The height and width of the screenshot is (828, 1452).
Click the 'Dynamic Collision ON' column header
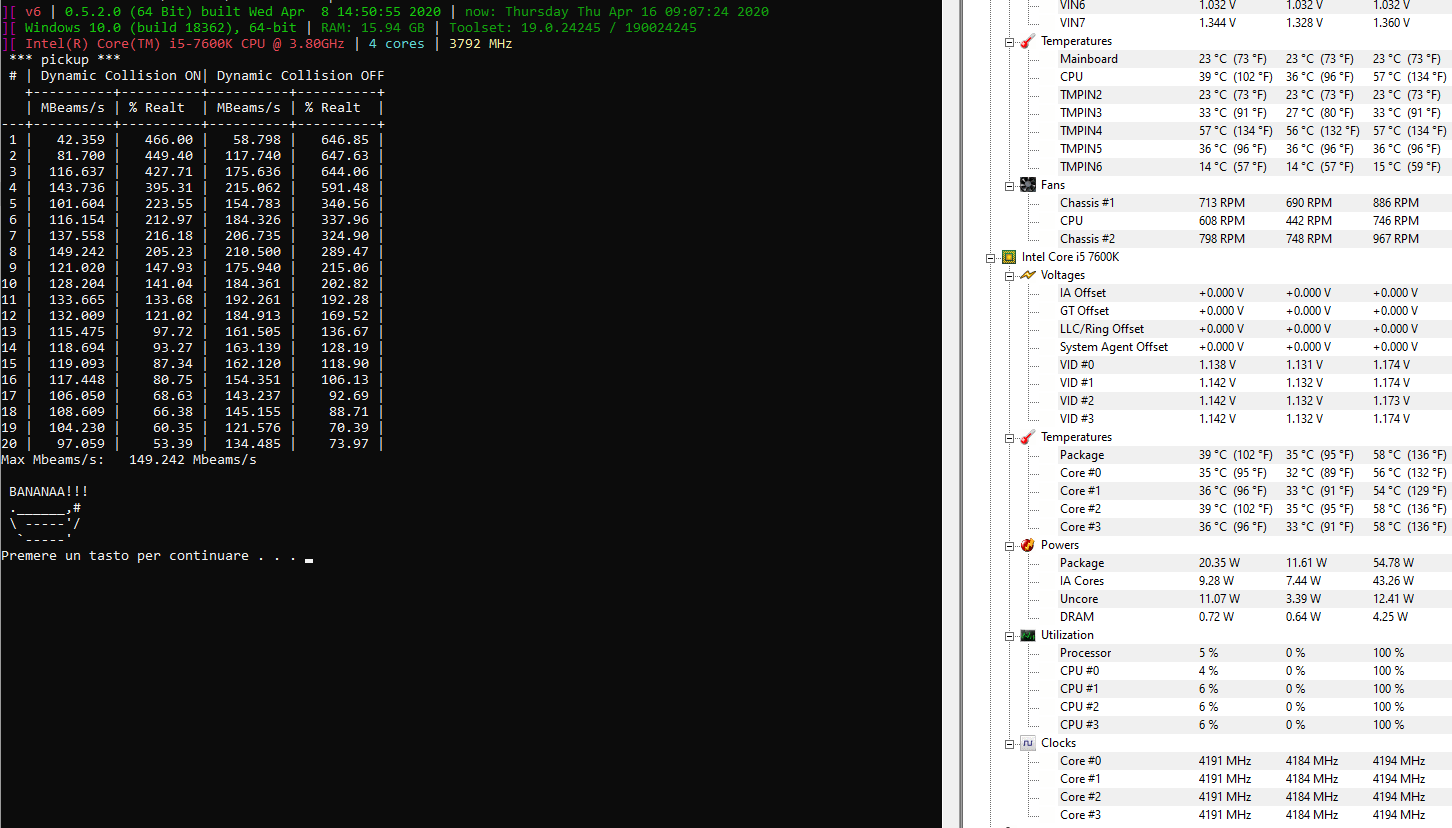pos(121,76)
